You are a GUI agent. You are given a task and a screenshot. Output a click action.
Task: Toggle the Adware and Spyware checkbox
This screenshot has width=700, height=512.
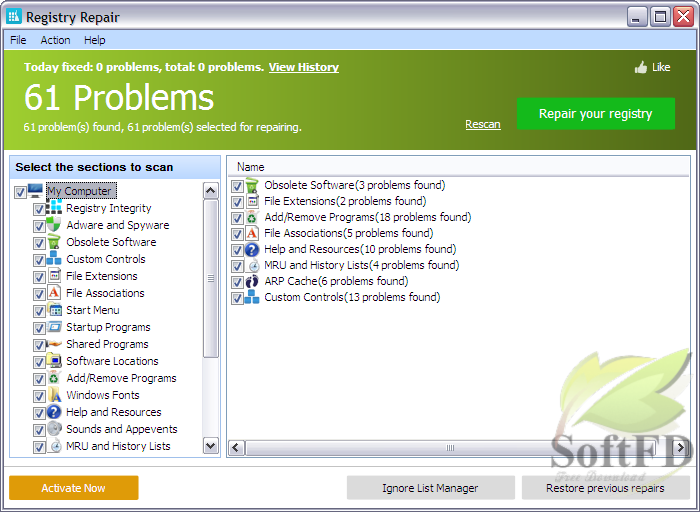(39, 226)
